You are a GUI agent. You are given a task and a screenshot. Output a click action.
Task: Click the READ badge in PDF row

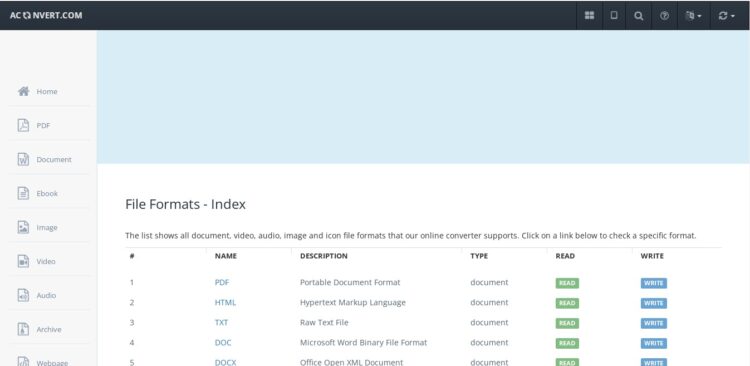pos(567,283)
